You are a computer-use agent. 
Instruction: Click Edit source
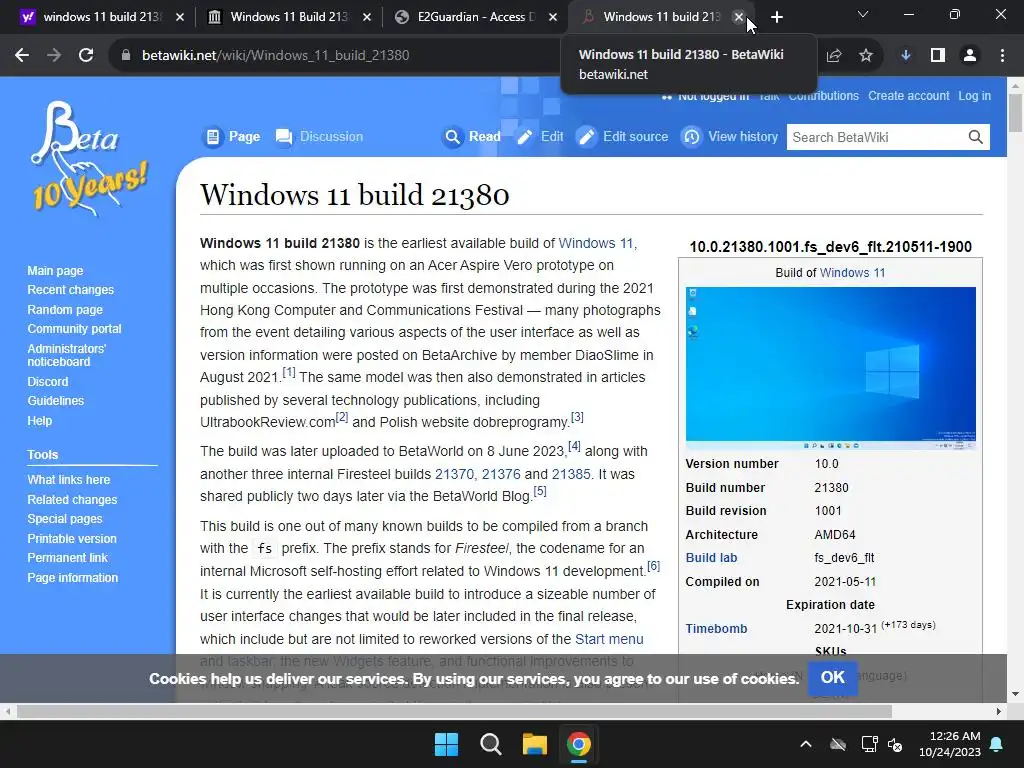[623, 136]
